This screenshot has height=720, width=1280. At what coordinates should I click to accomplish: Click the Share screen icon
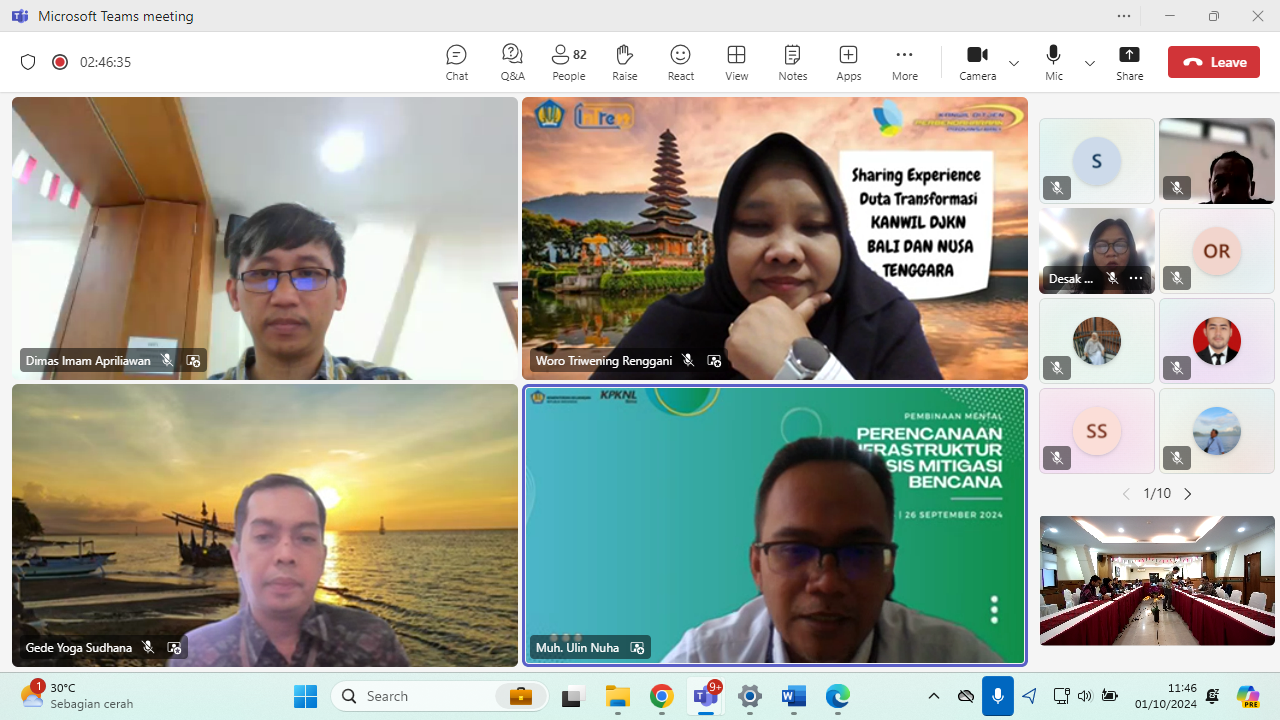click(x=1129, y=62)
